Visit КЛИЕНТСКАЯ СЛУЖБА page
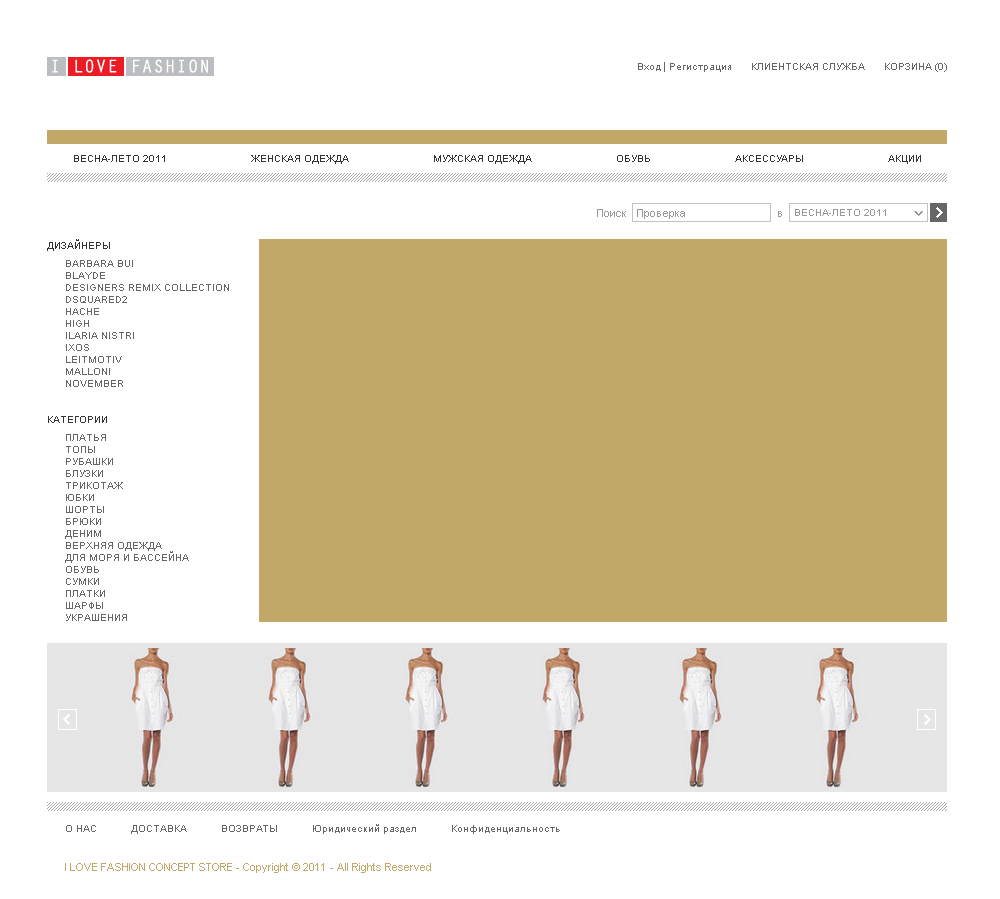 click(x=807, y=67)
